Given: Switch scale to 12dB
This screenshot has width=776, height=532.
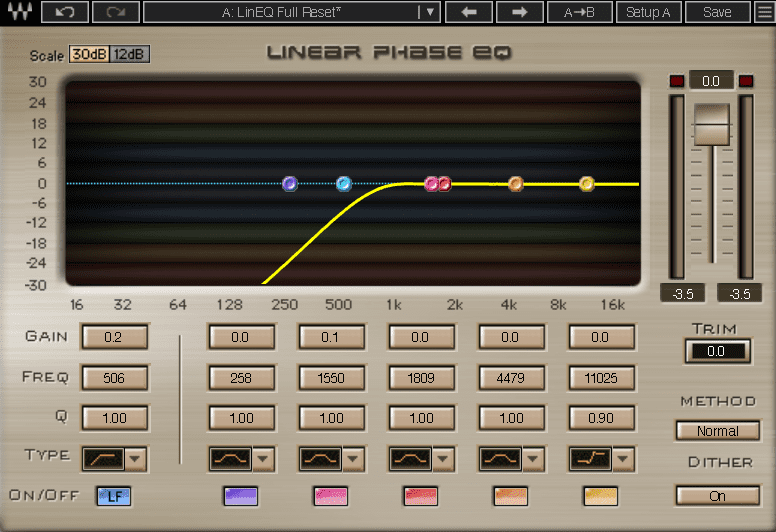Looking at the screenshot, I should point(129,54).
